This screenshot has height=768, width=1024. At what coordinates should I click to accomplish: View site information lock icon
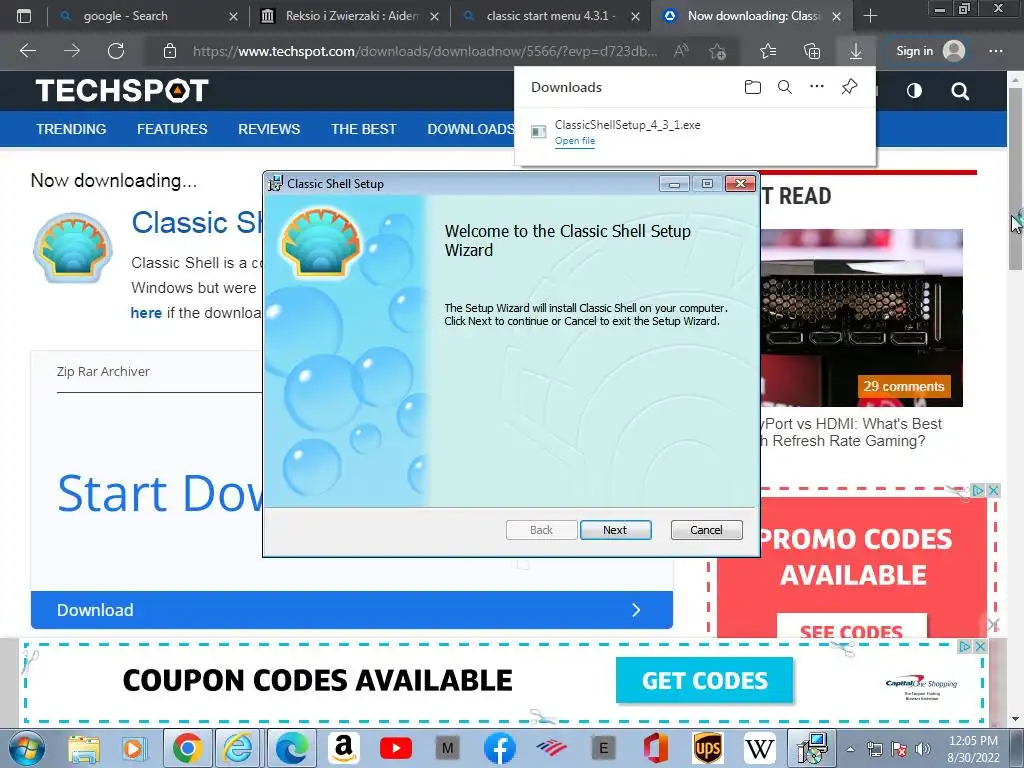coord(170,51)
